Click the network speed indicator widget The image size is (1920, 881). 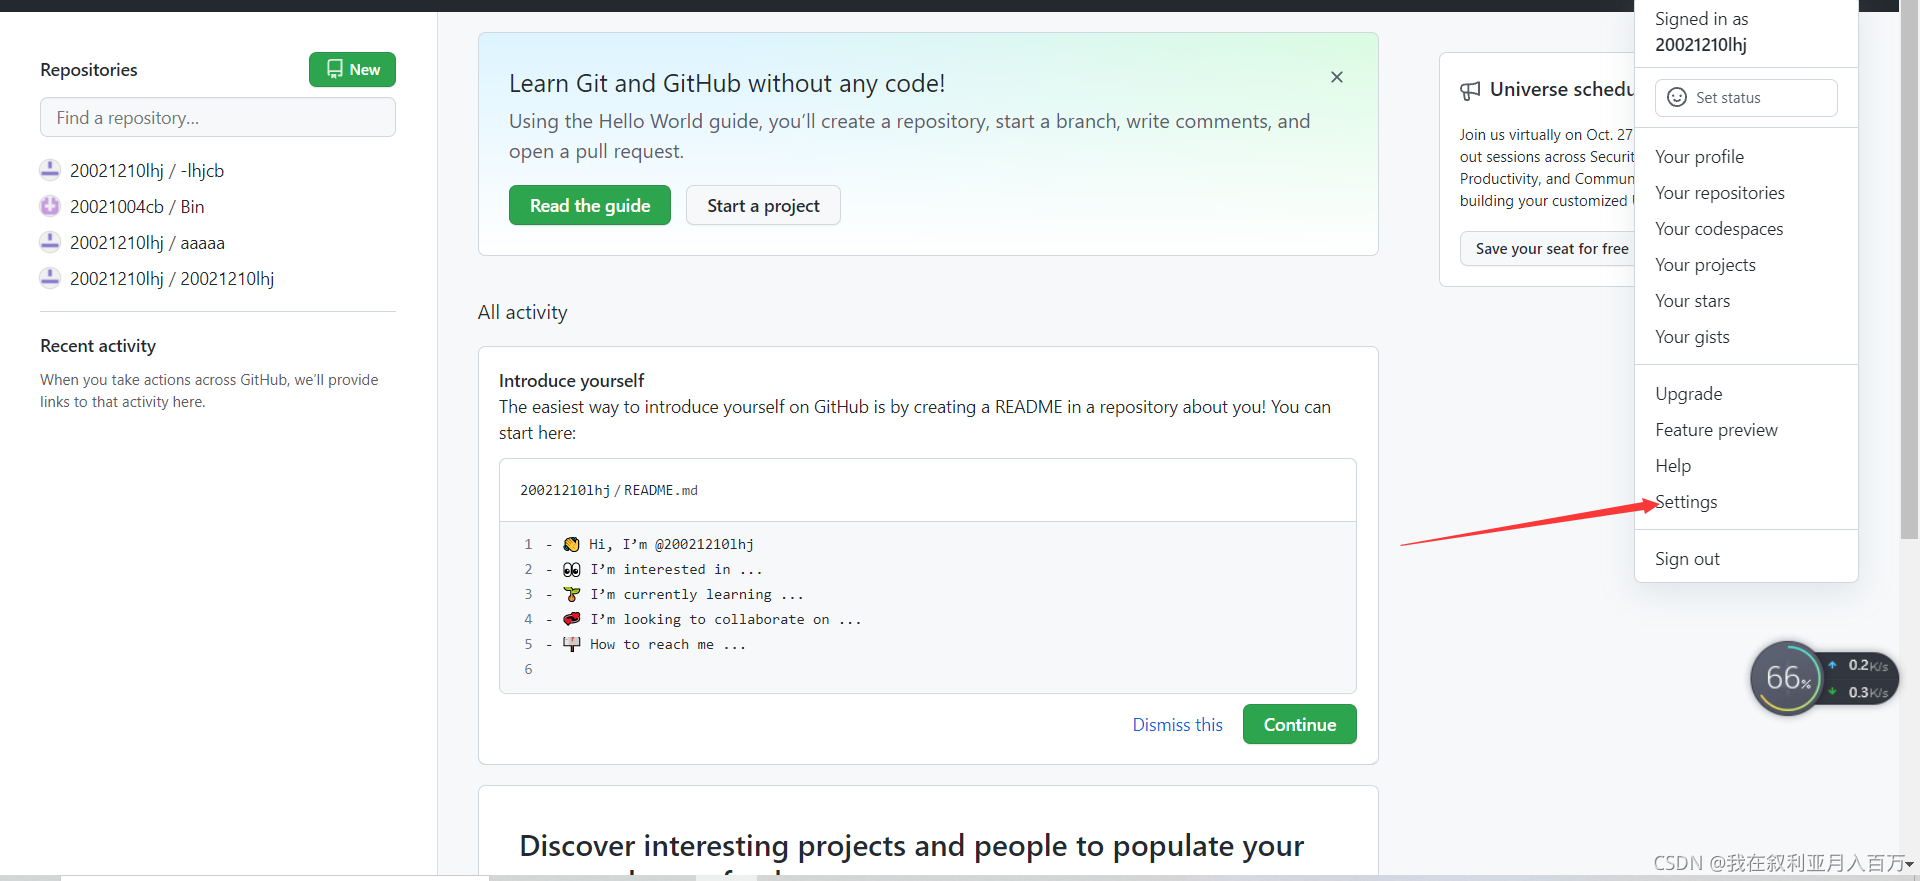(x=1861, y=678)
